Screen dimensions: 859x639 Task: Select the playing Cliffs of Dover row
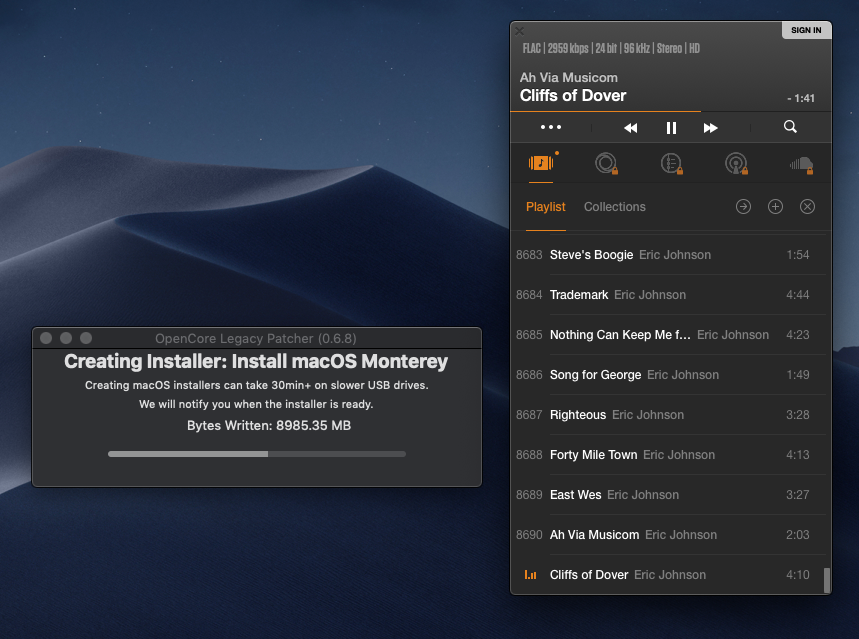coord(668,574)
